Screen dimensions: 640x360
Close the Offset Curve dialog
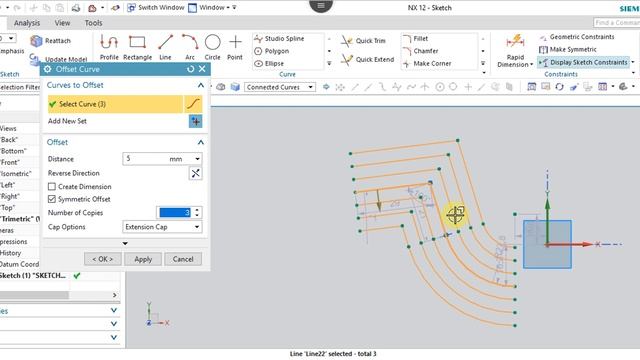coord(202,69)
